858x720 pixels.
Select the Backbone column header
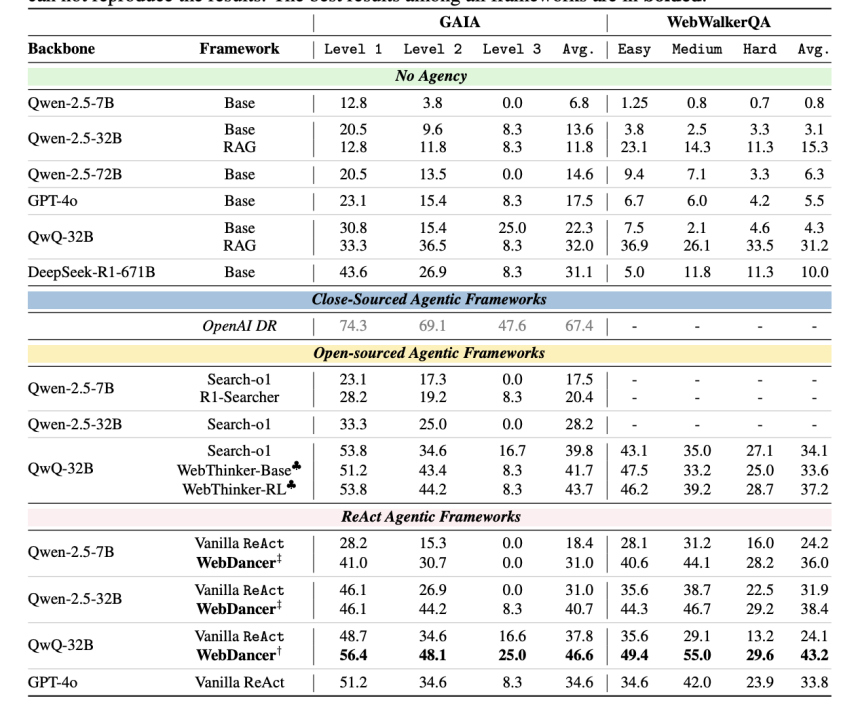click(61, 49)
